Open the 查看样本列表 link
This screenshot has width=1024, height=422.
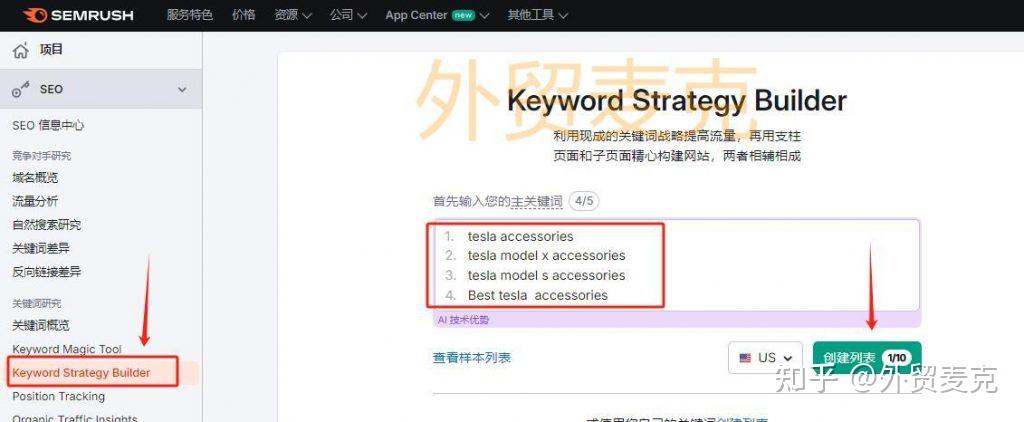tap(472, 358)
